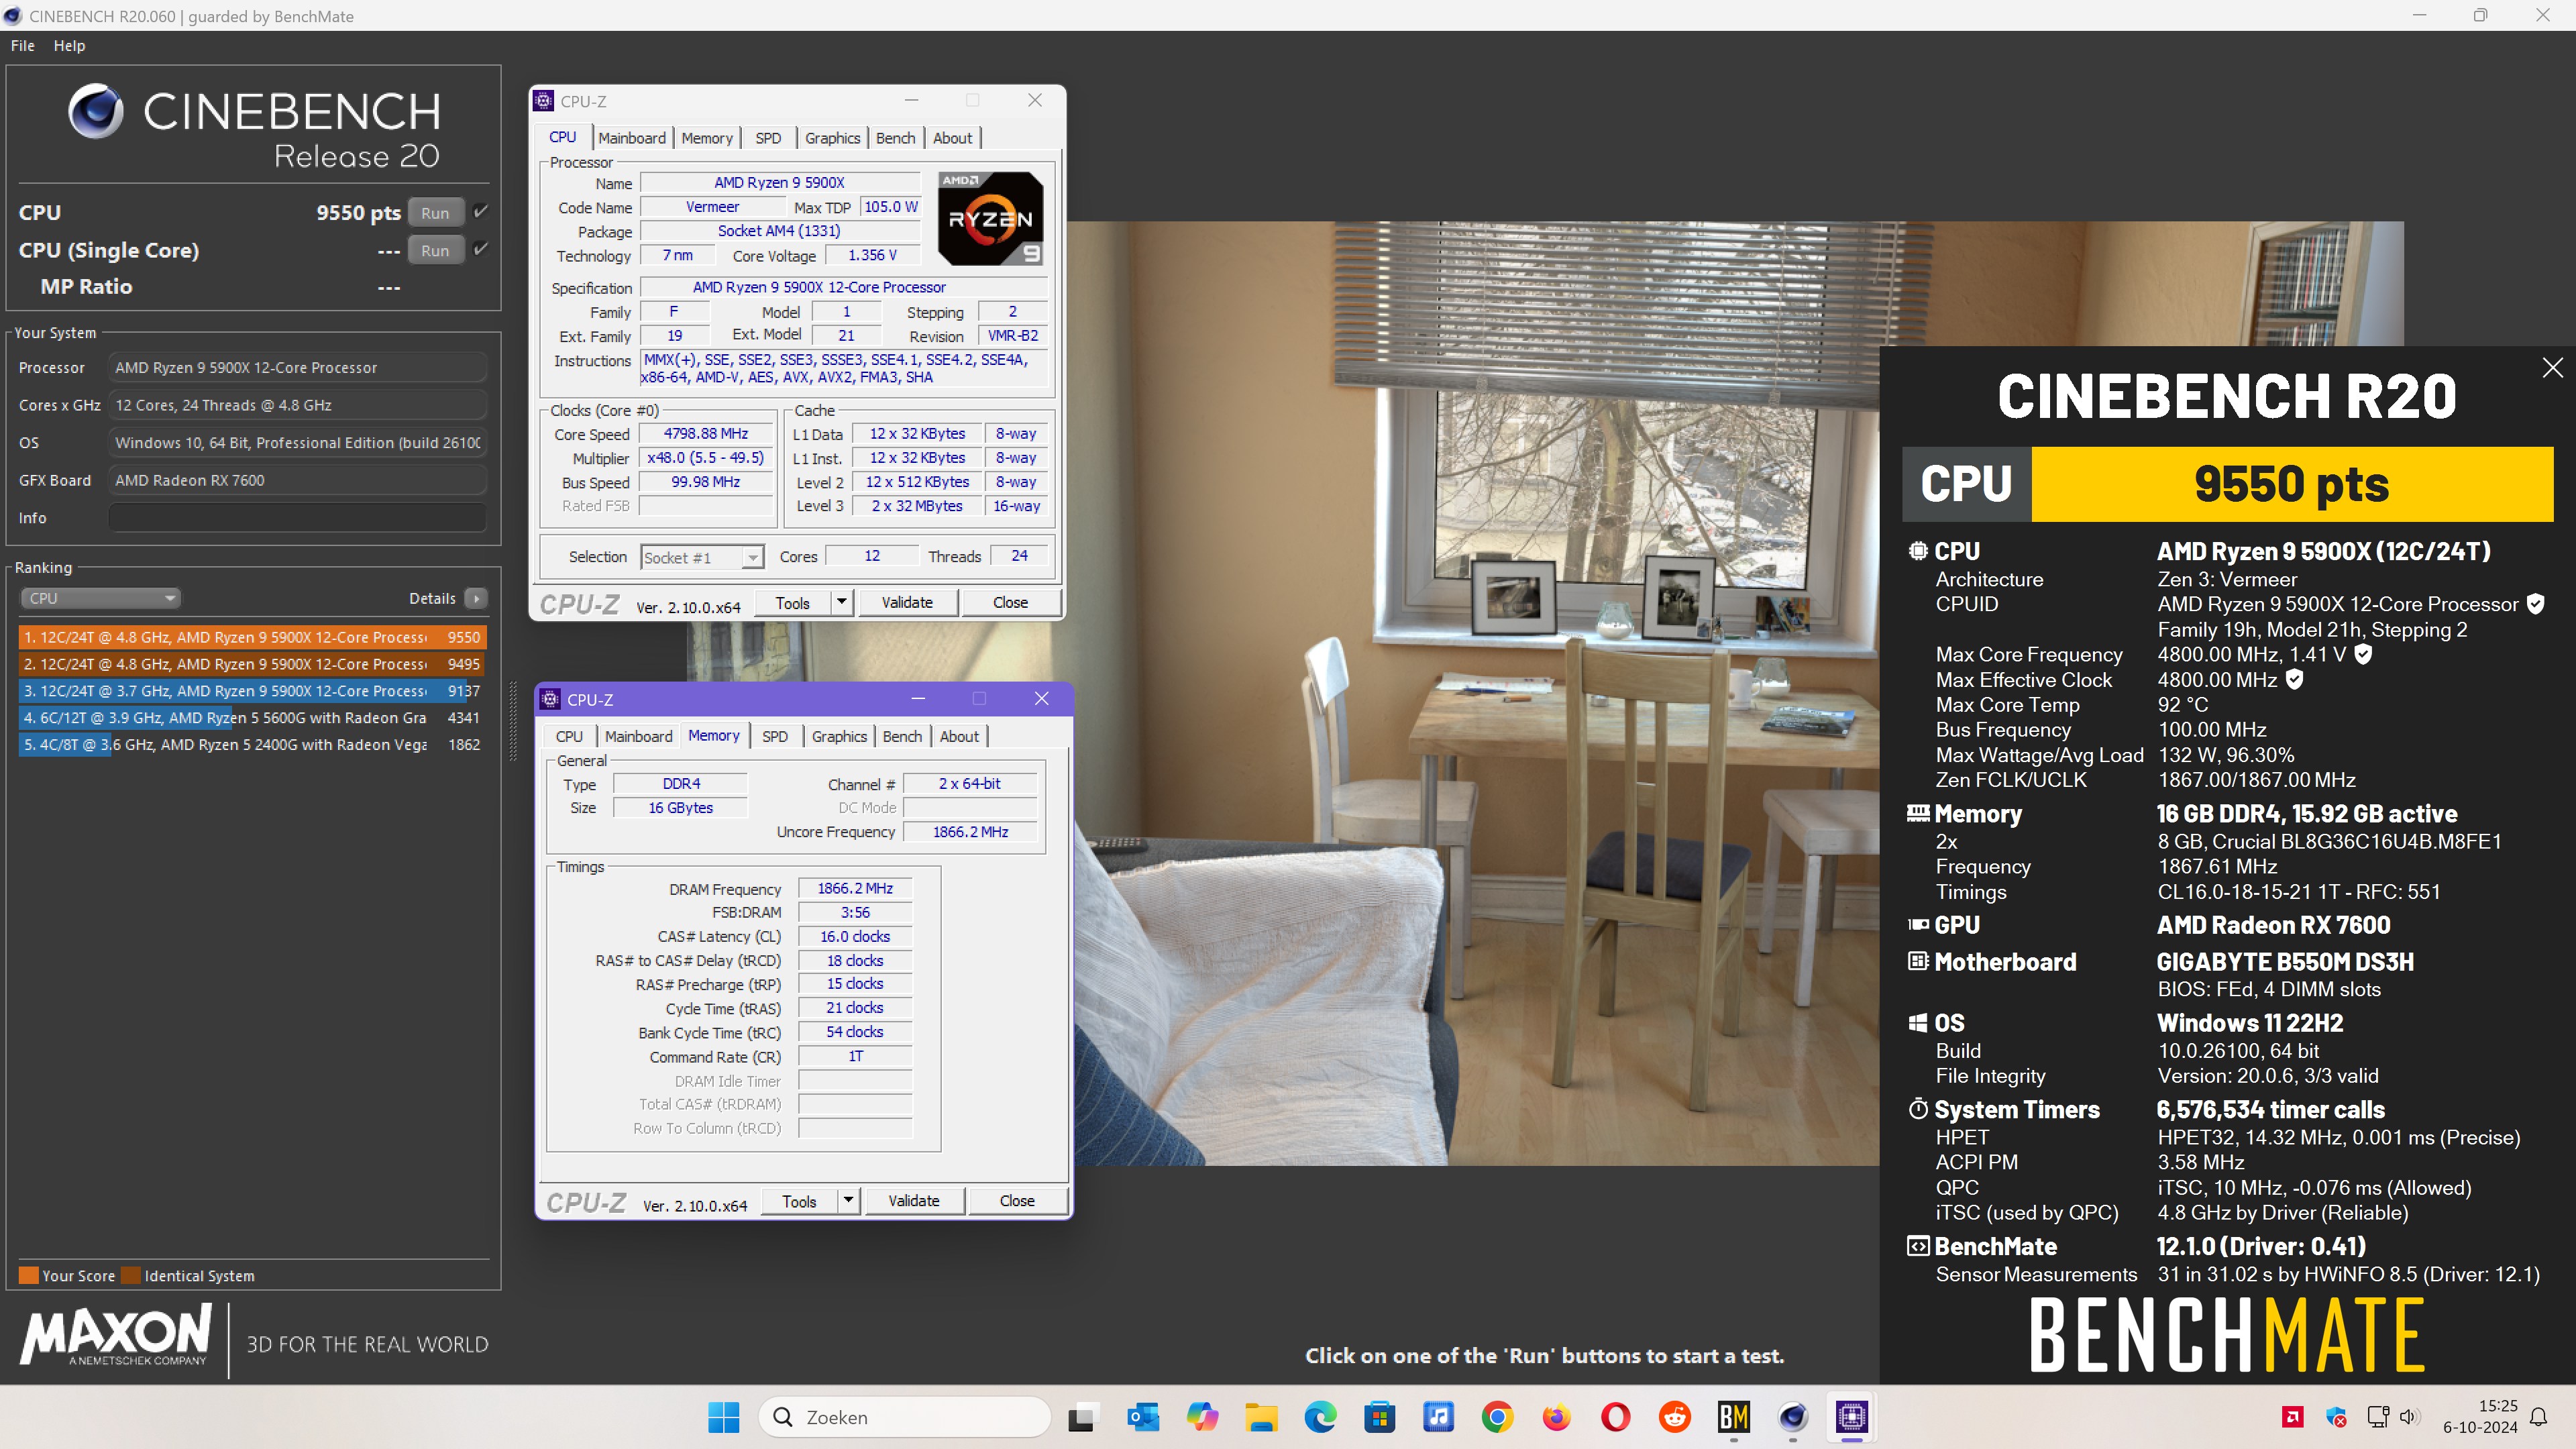
Task: Switch to About tab in upper CPU-Z
Action: click(x=952, y=138)
